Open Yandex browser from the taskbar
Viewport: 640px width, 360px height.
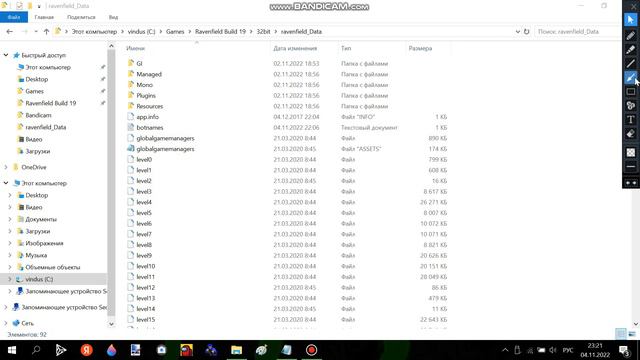(x=87, y=350)
